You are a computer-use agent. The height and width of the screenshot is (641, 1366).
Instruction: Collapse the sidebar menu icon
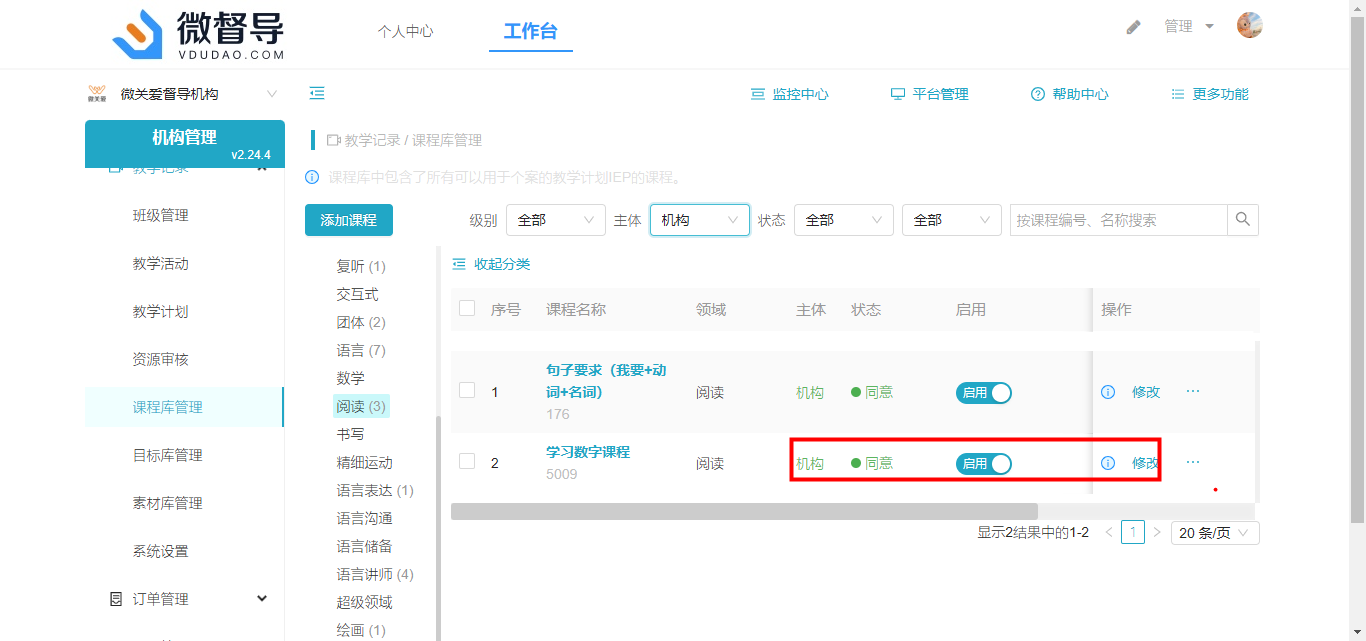317,93
